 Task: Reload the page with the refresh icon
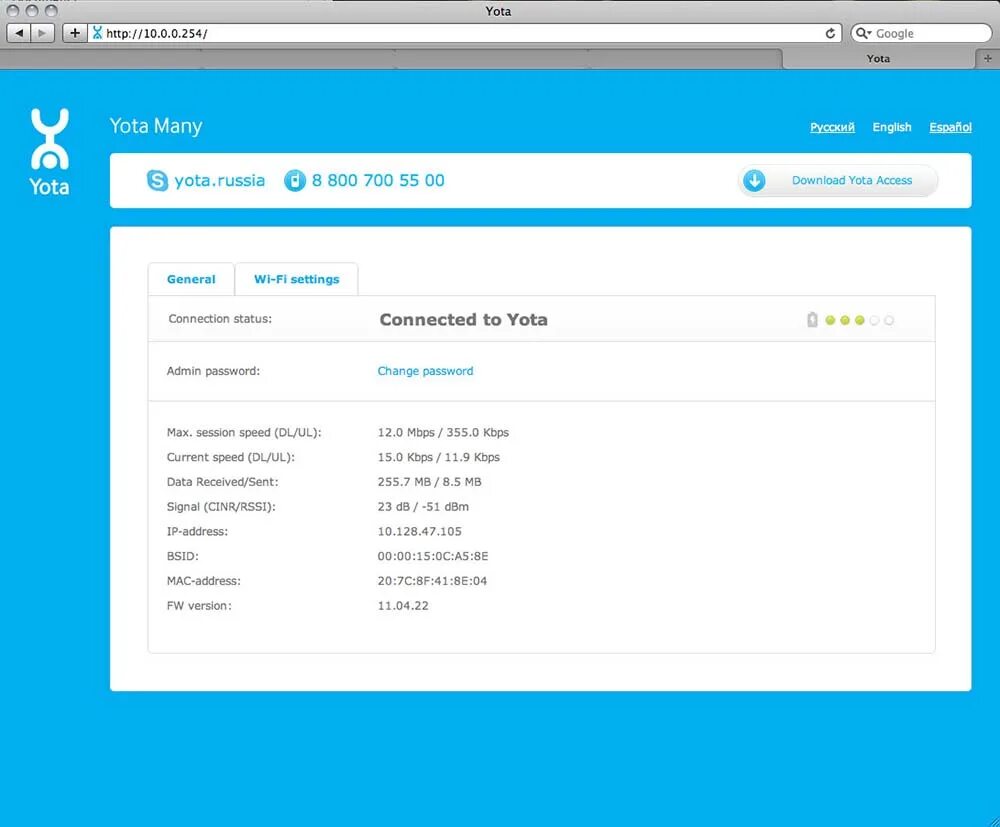point(830,33)
